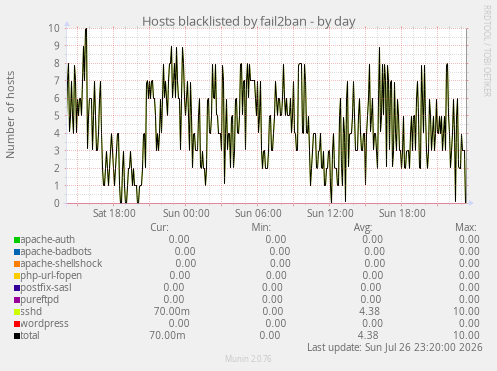Click sshd's max value '10.00'
This screenshot has height=371, width=497.
466,312
